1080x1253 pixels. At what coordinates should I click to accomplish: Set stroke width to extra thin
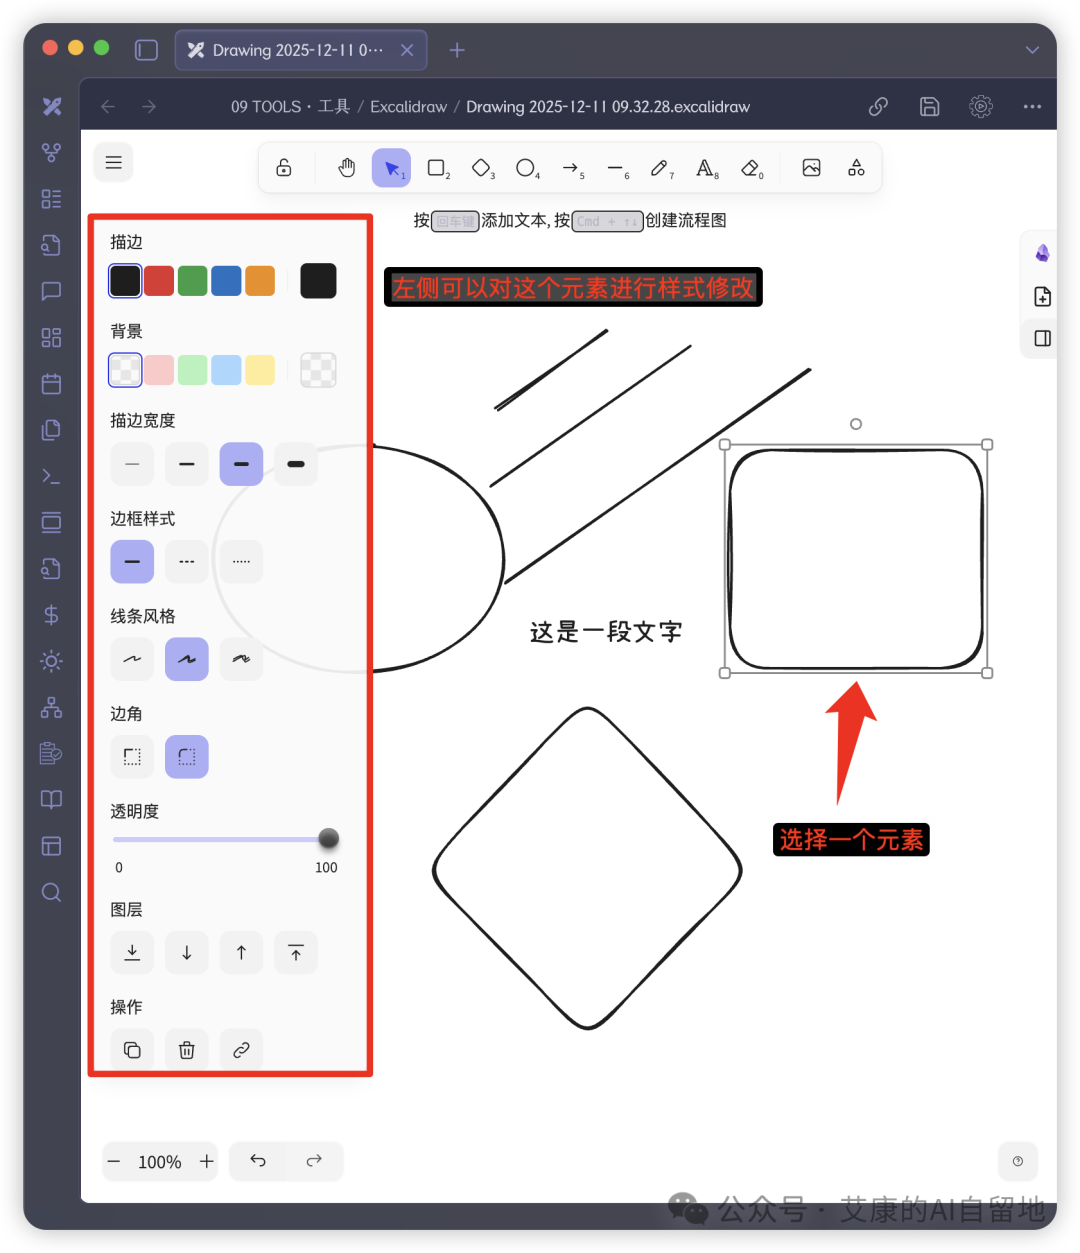coord(132,464)
